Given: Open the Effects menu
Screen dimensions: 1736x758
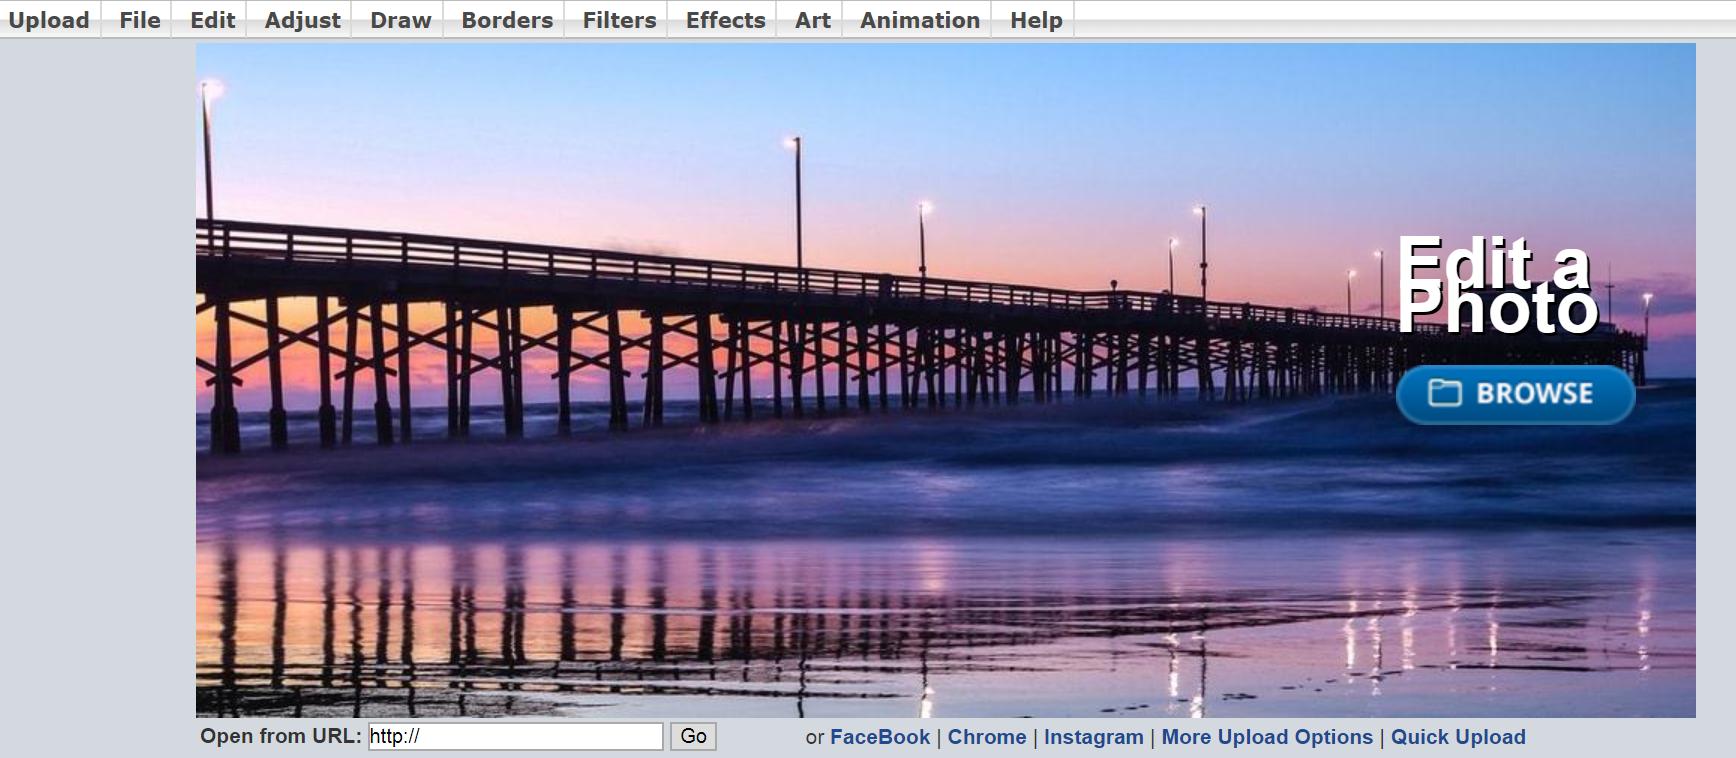Looking at the screenshot, I should pos(725,20).
